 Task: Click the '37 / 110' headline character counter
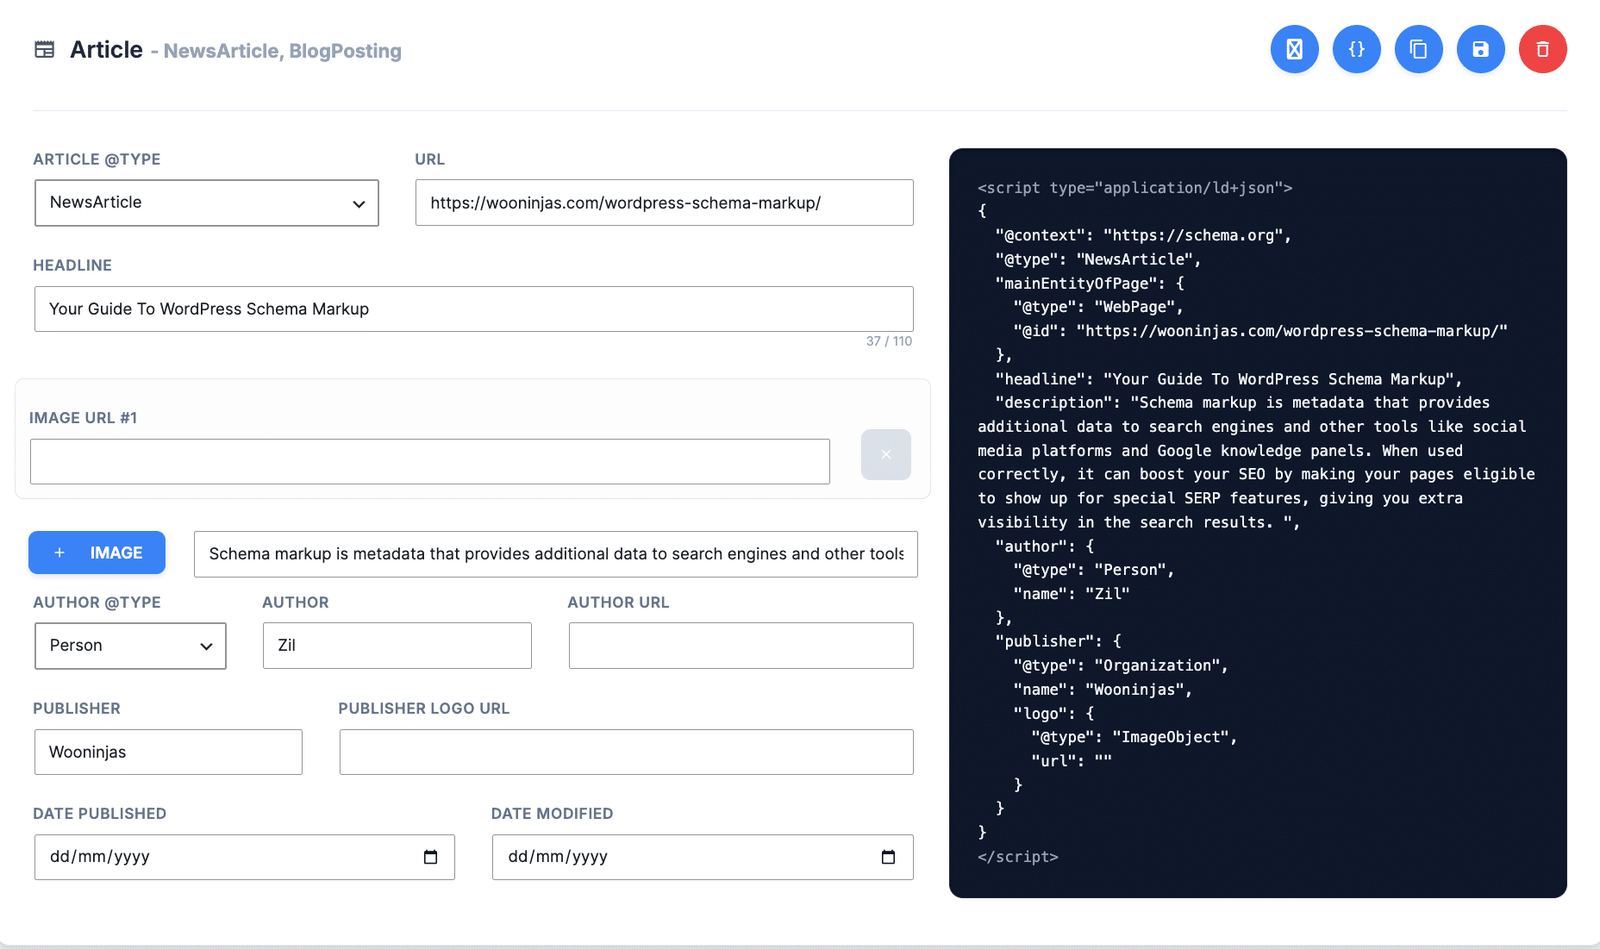889,341
